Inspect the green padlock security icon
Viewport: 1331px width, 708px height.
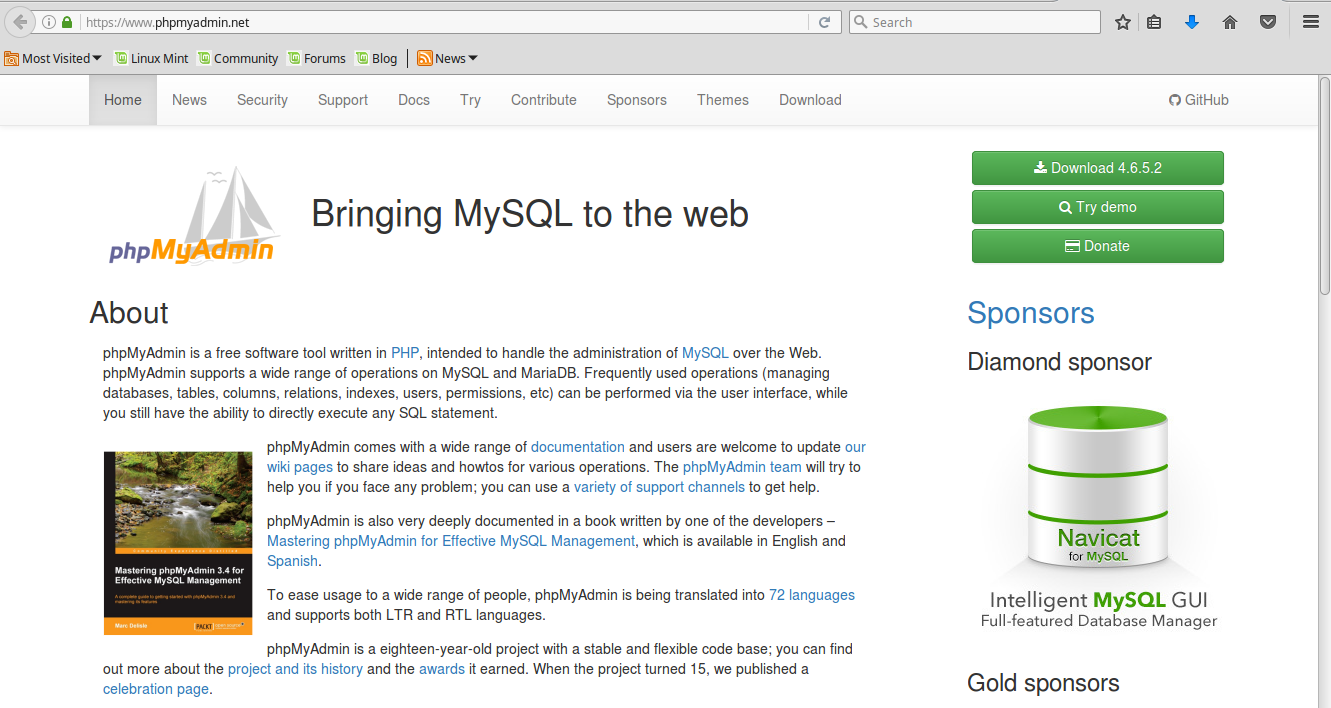coord(67,22)
